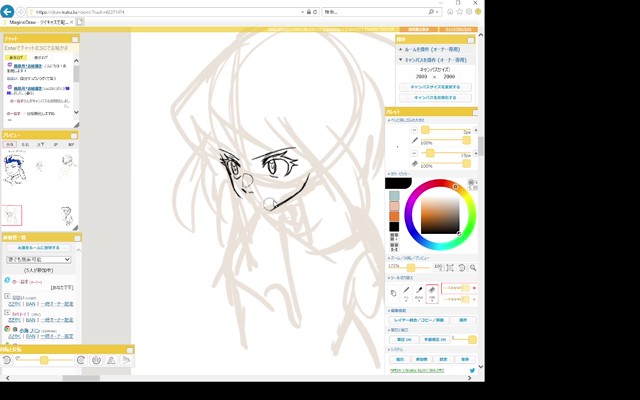
Task: Click the vertical flip triangle icon
Action: click(x=126, y=360)
